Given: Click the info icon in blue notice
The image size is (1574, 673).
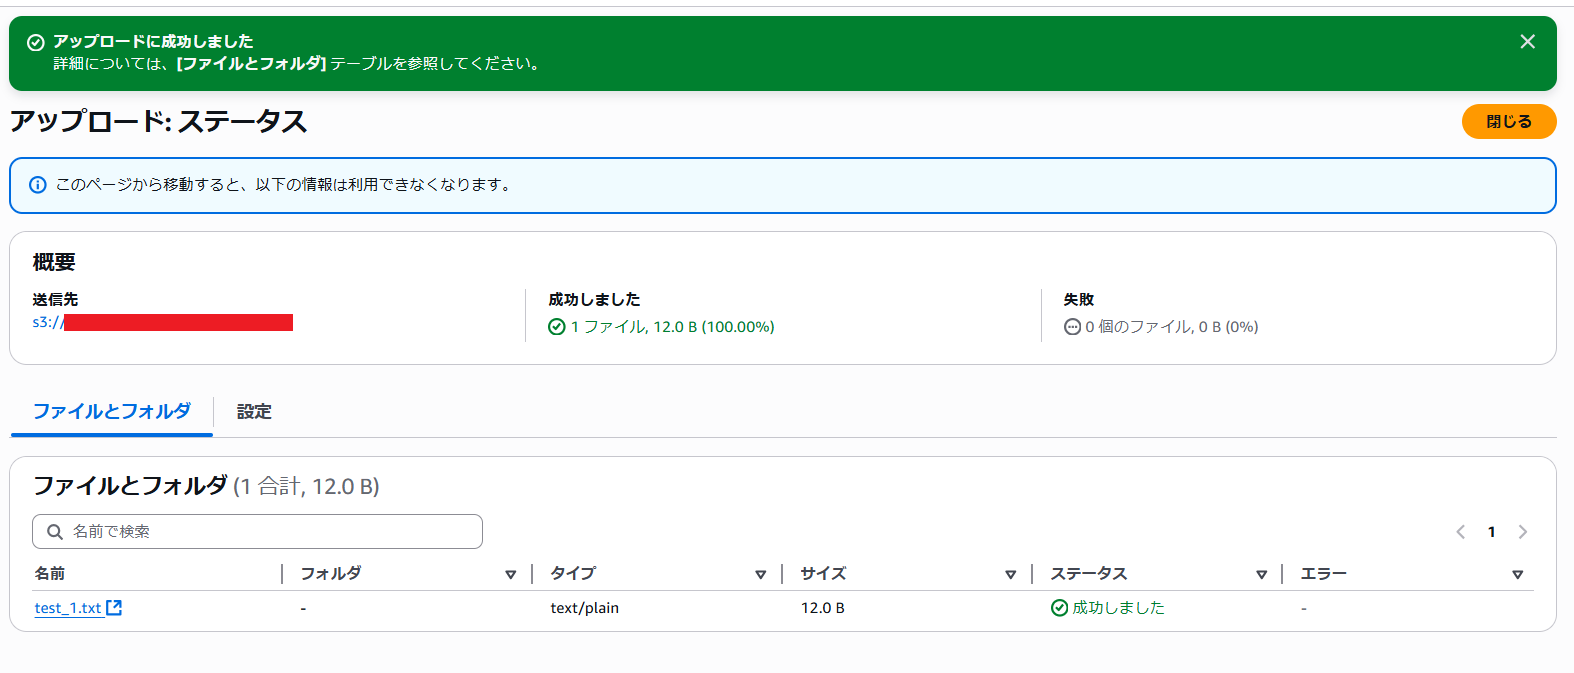Looking at the screenshot, I should [x=37, y=185].
